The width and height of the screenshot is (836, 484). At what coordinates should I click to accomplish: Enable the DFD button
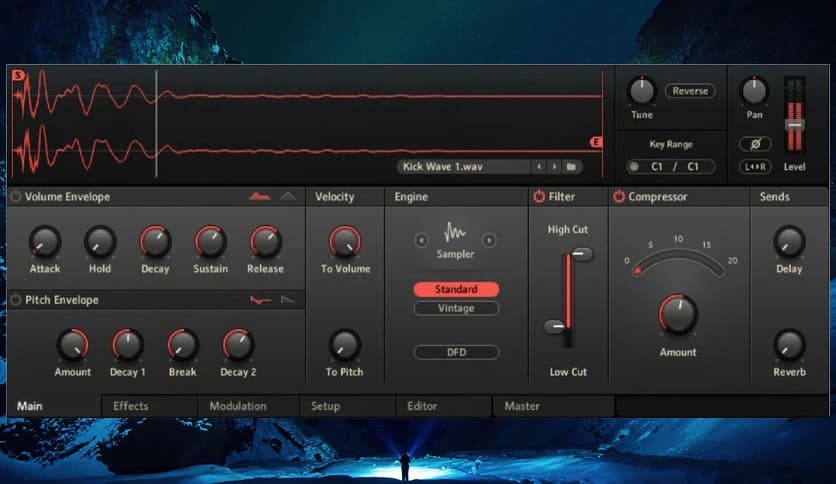tap(456, 352)
